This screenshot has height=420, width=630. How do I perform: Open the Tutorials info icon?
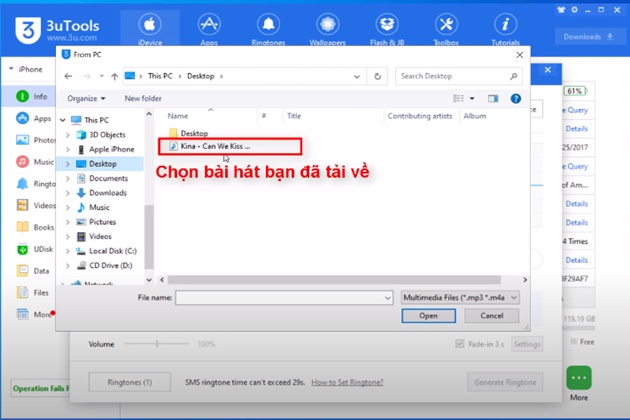506,28
